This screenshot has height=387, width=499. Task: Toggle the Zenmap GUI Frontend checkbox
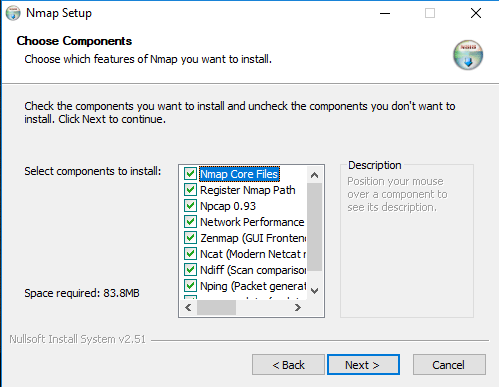[x=190, y=238]
